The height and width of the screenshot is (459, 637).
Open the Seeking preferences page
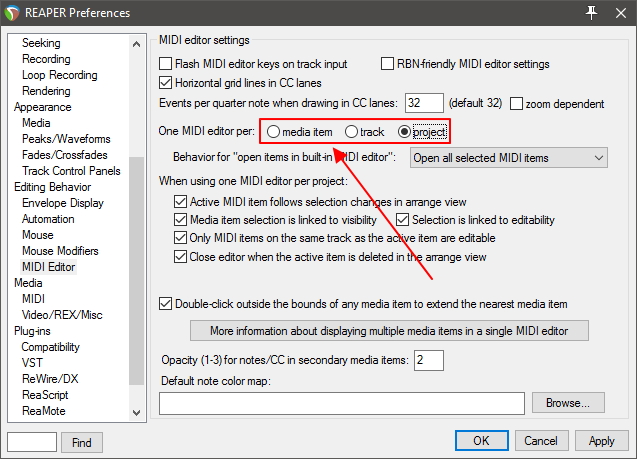coord(41,43)
